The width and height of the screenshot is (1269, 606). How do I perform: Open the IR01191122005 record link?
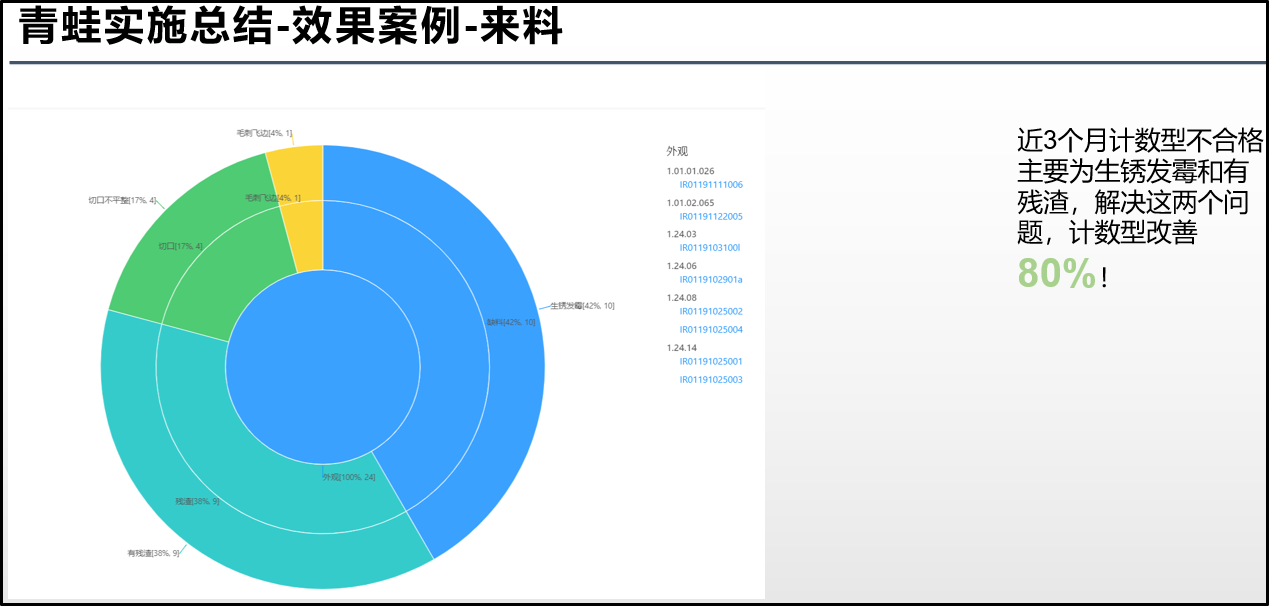(711, 217)
